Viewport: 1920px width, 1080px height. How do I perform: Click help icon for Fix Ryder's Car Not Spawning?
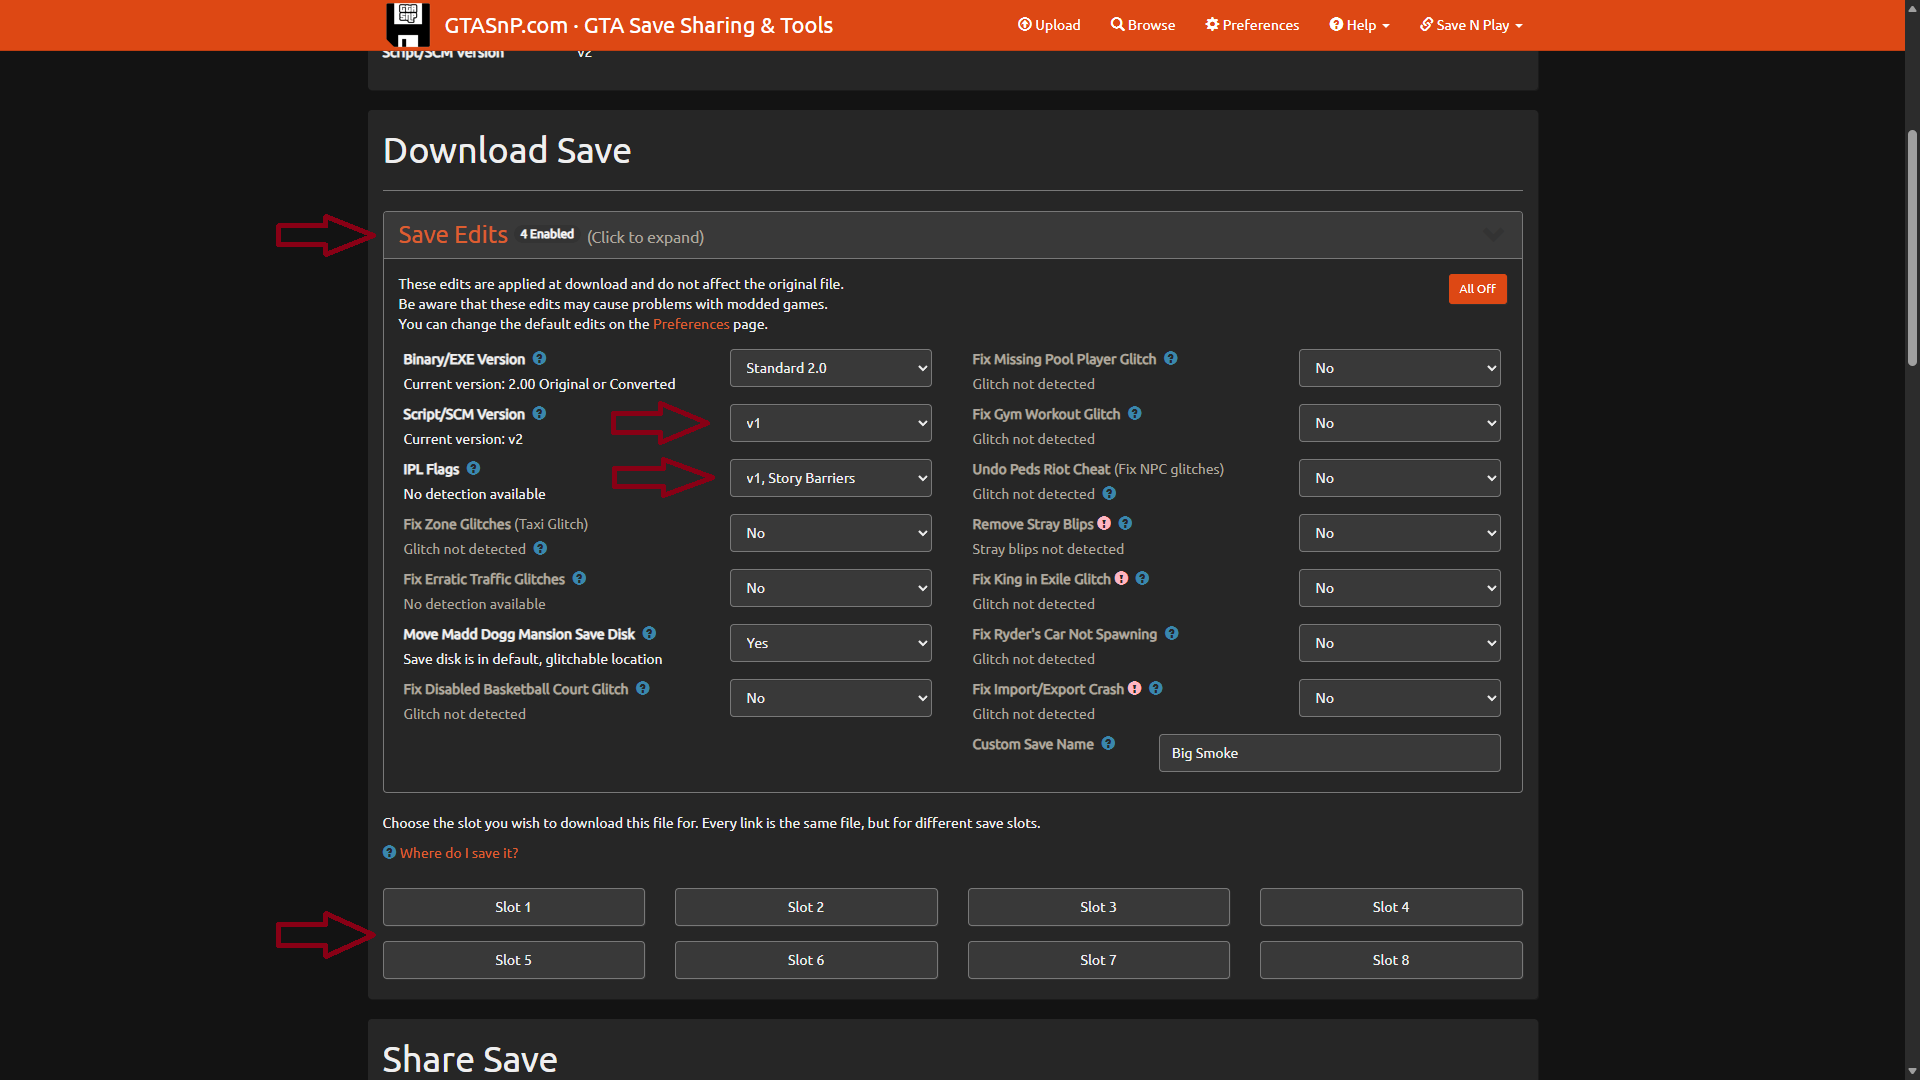coord(1171,634)
